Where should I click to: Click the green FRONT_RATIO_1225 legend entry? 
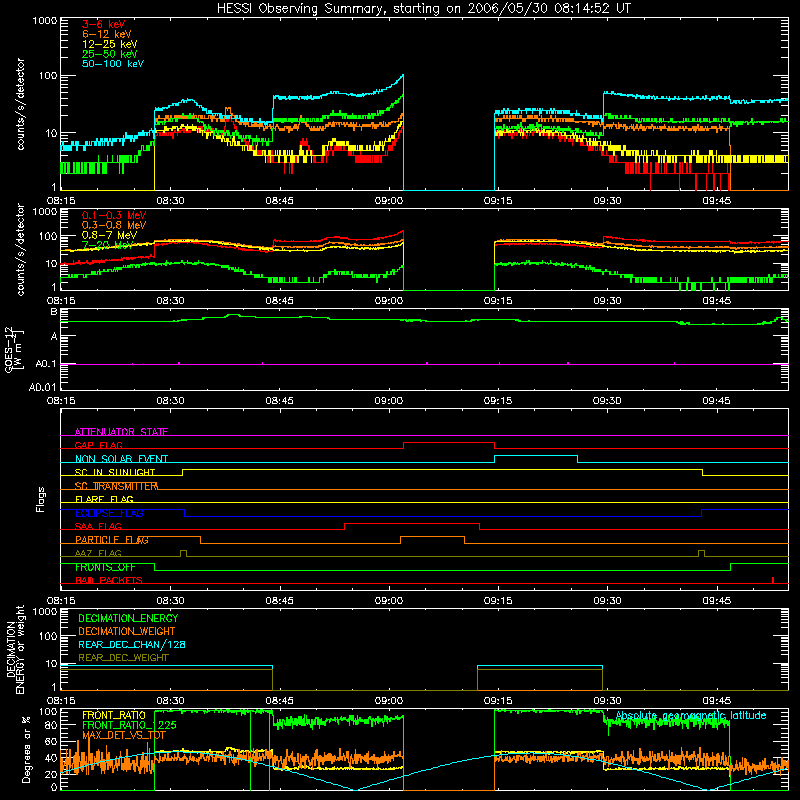(129, 725)
